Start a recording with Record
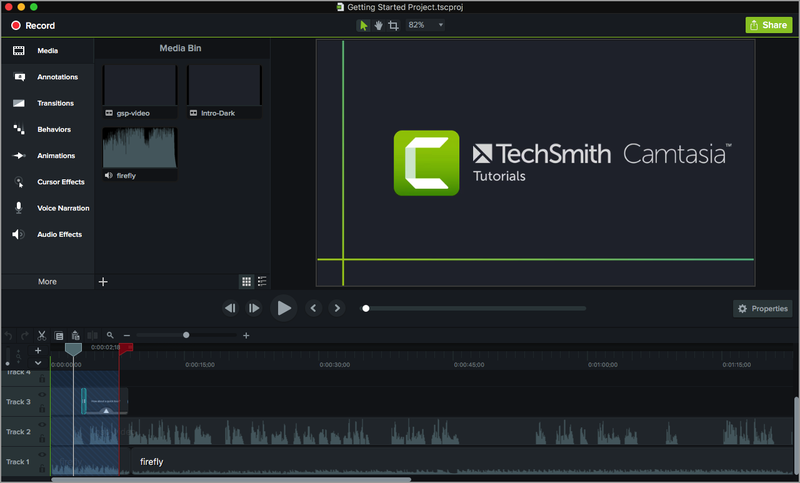 (x=33, y=26)
